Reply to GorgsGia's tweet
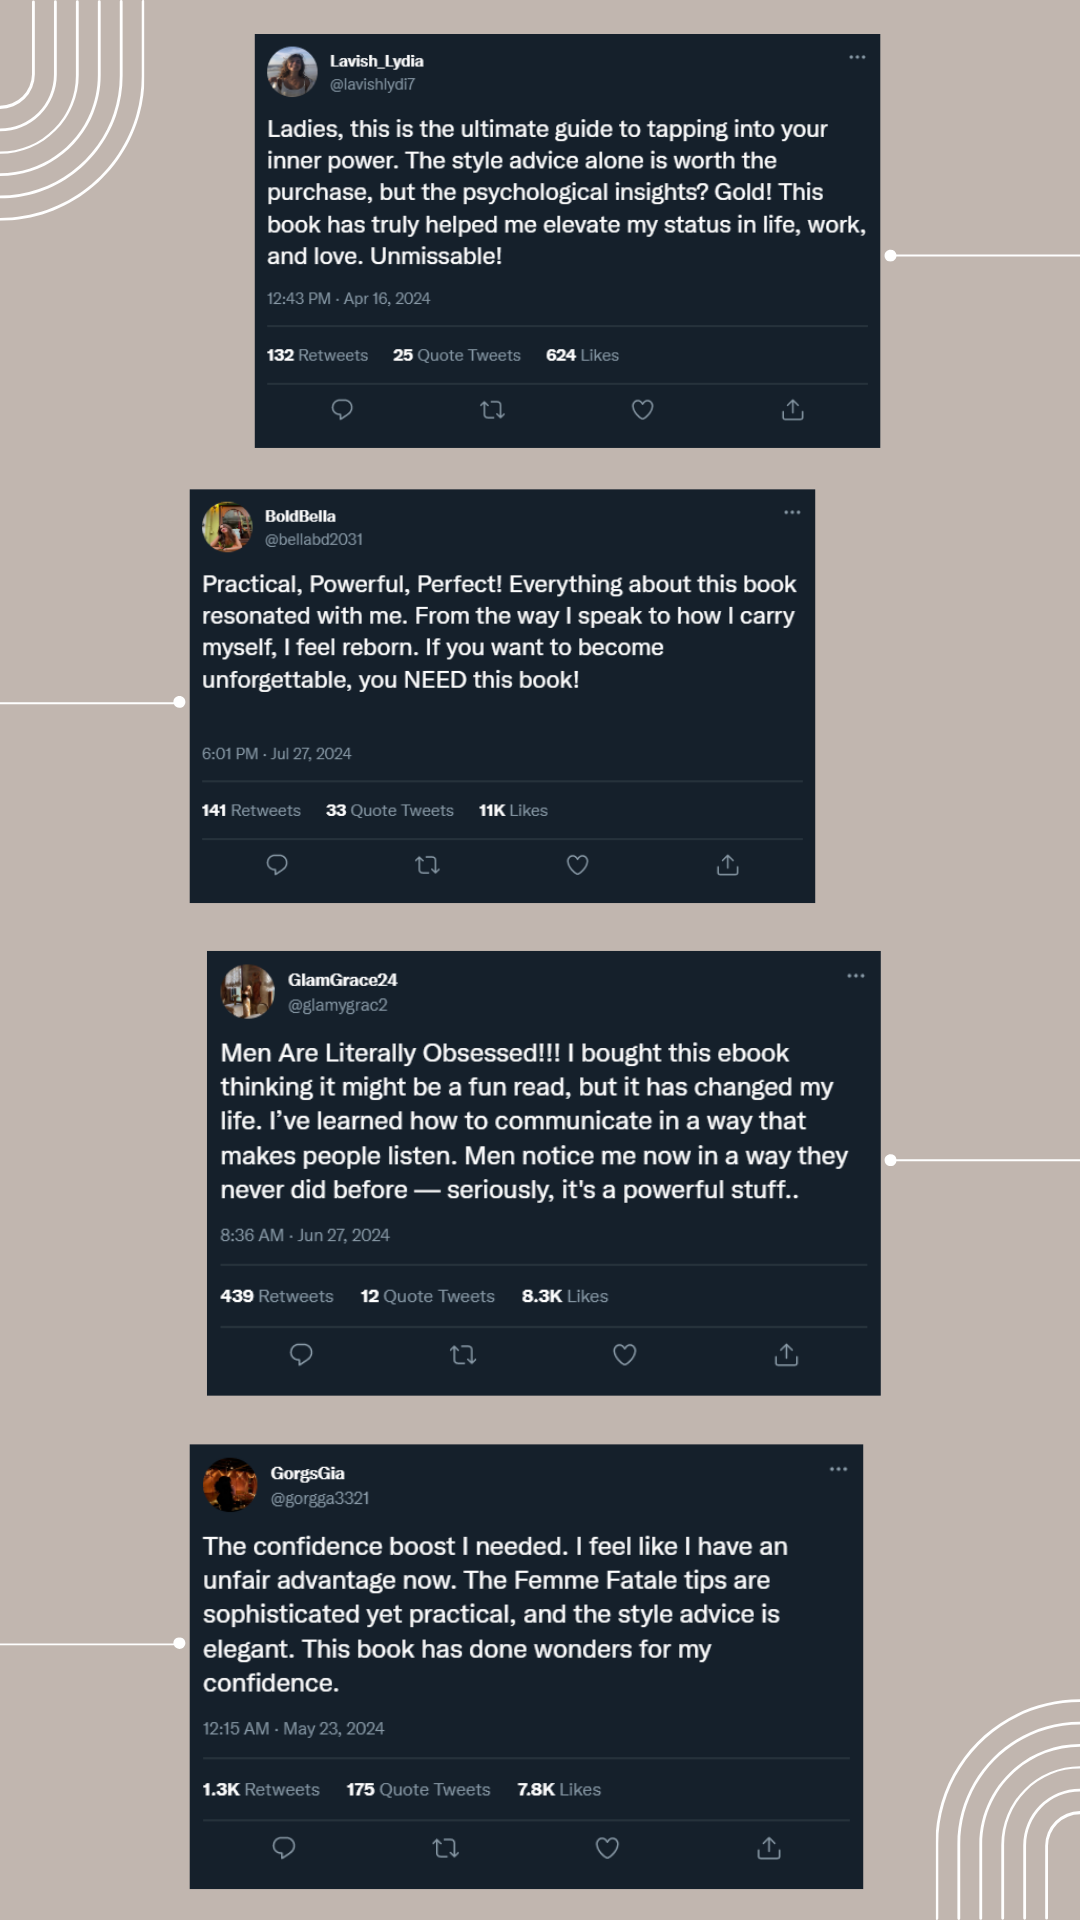Screen dimensions: 1080x1920 284,1848
